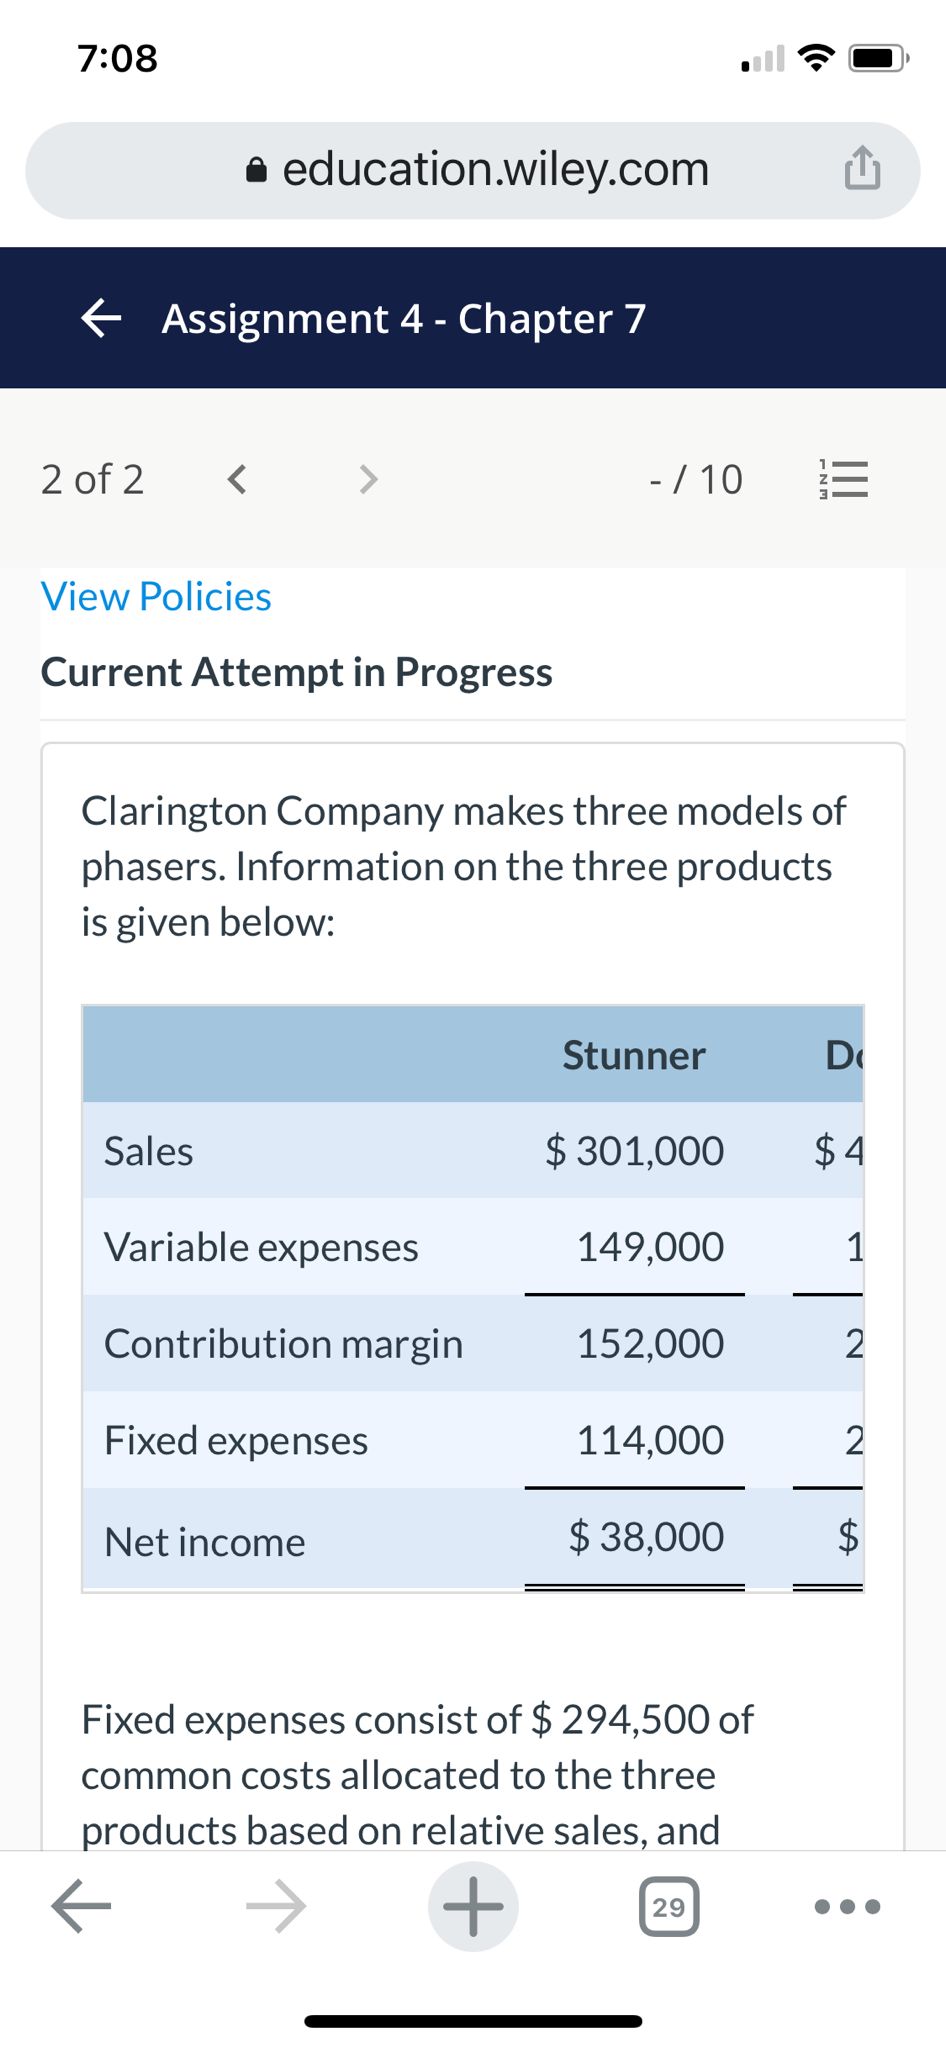
Task: Tap the Sales row in the data table
Action: pos(148,1150)
